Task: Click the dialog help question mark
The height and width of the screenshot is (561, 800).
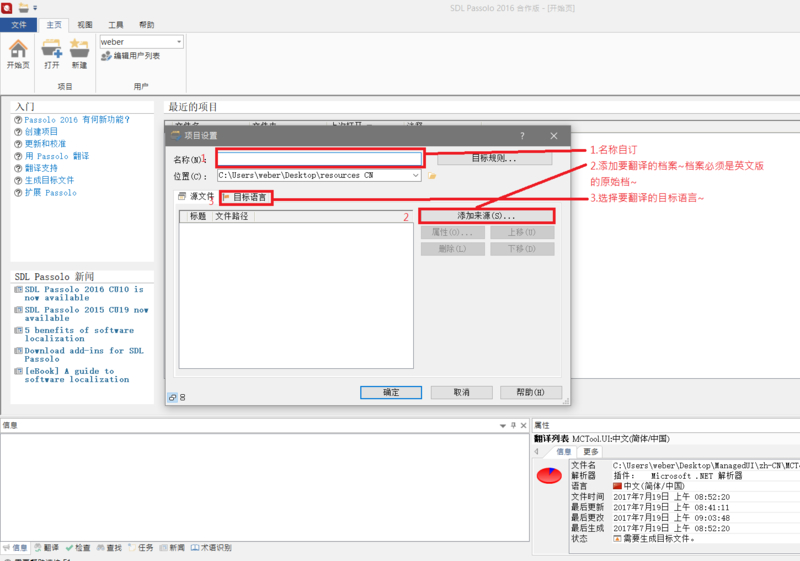Action: point(522,136)
